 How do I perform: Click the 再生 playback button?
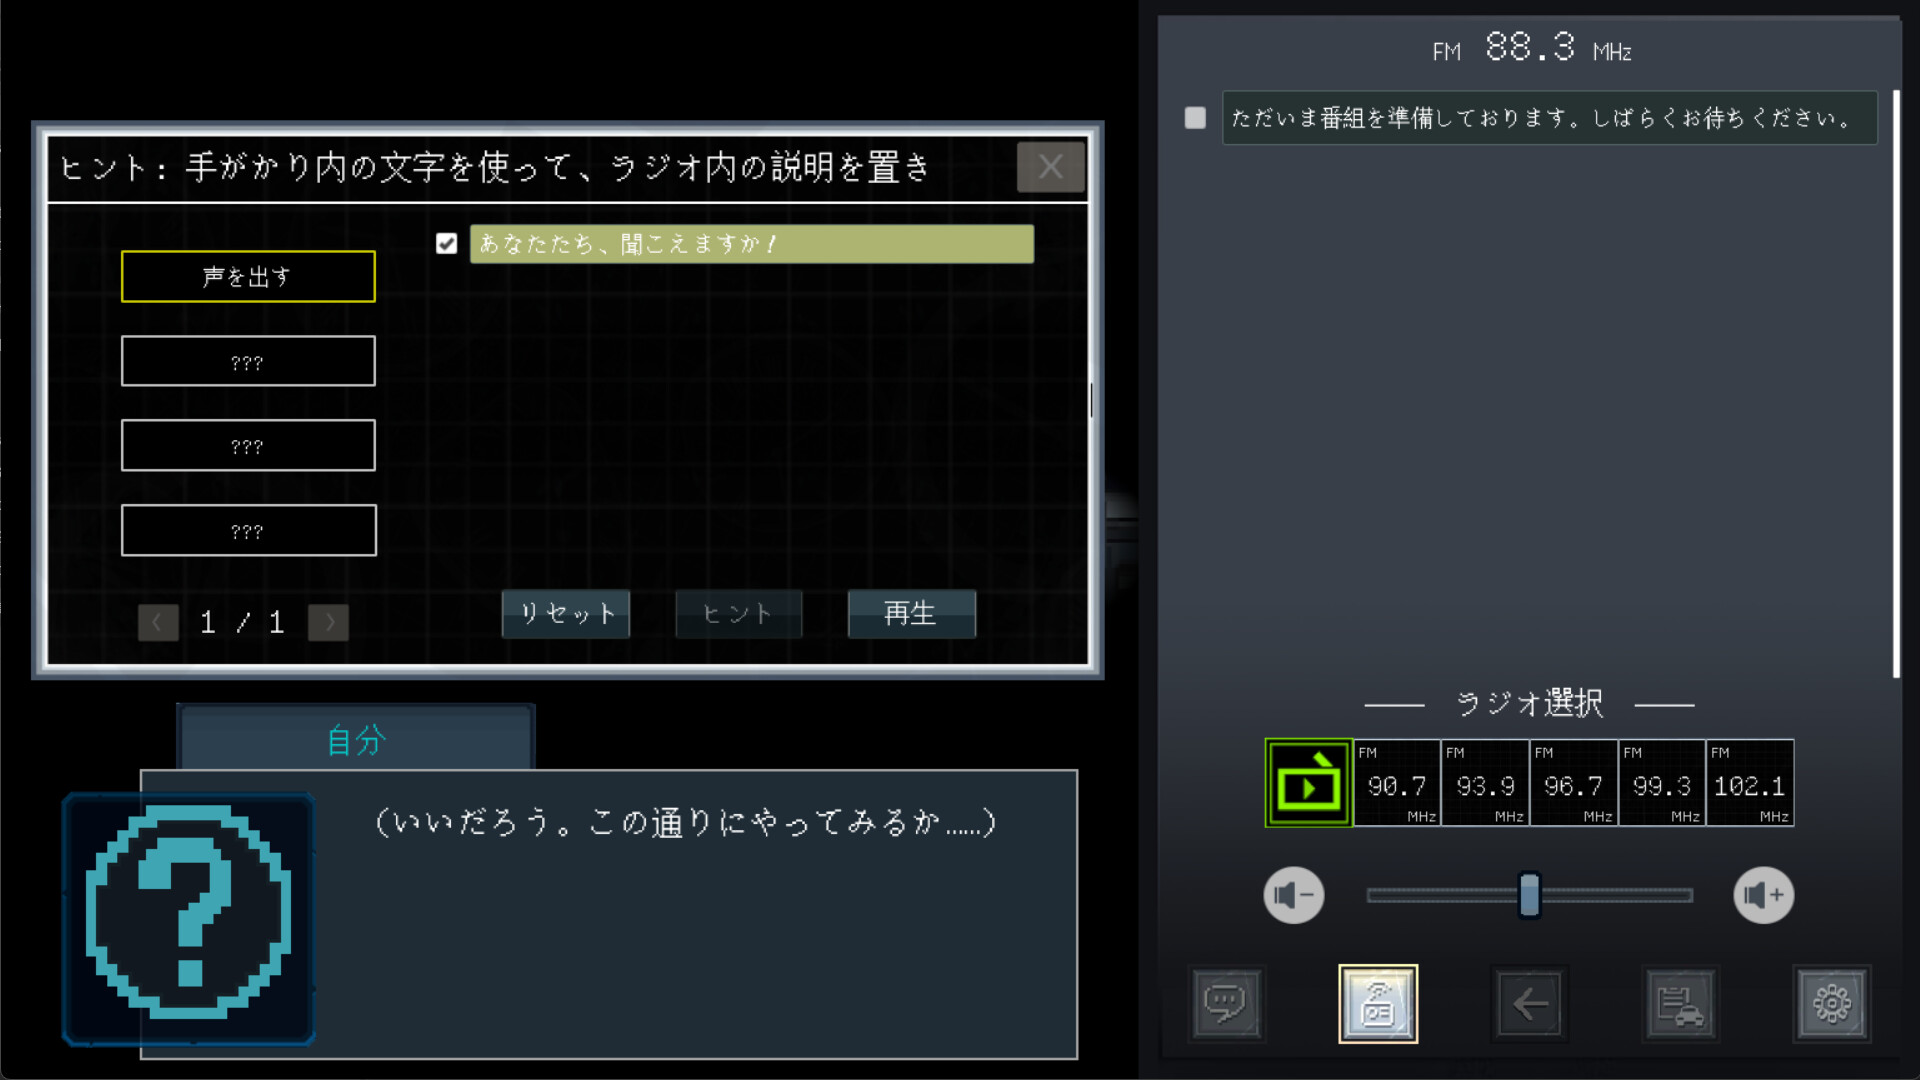[x=911, y=613]
